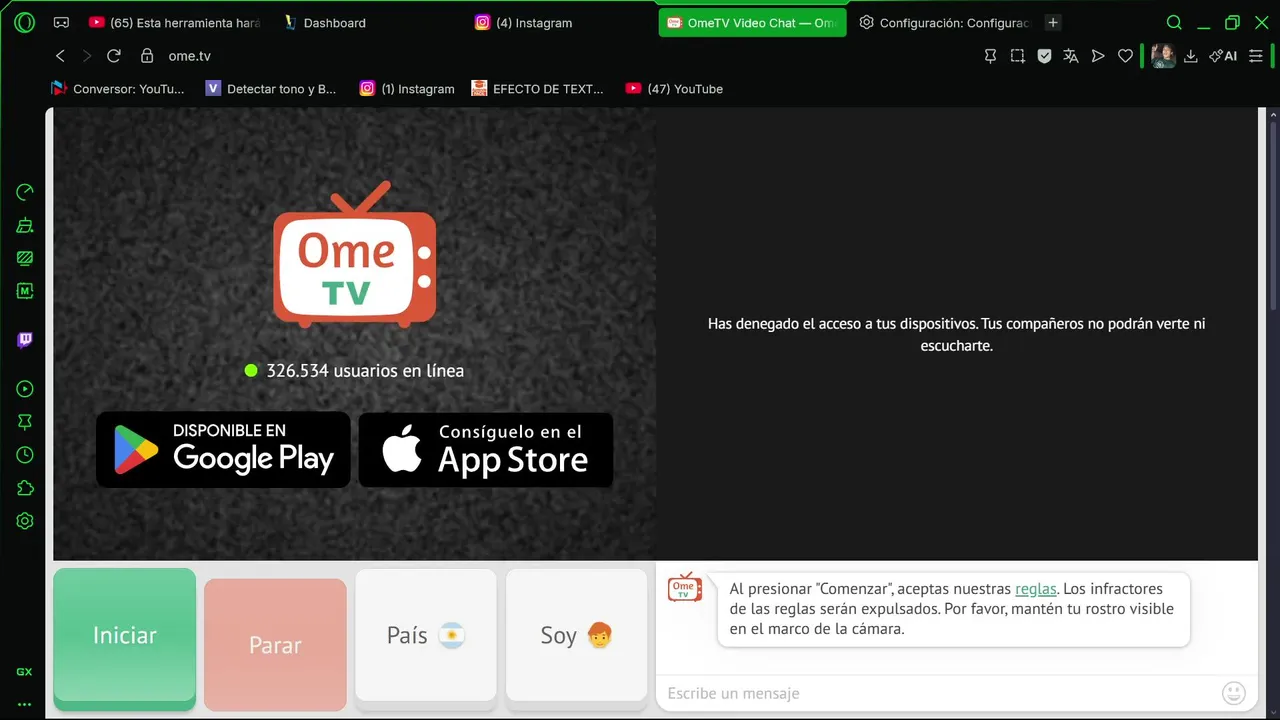The height and width of the screenshot is (720, 1280).
Task: Open GX Control speedometer in sidebar
Action: (x=25, y=192)
